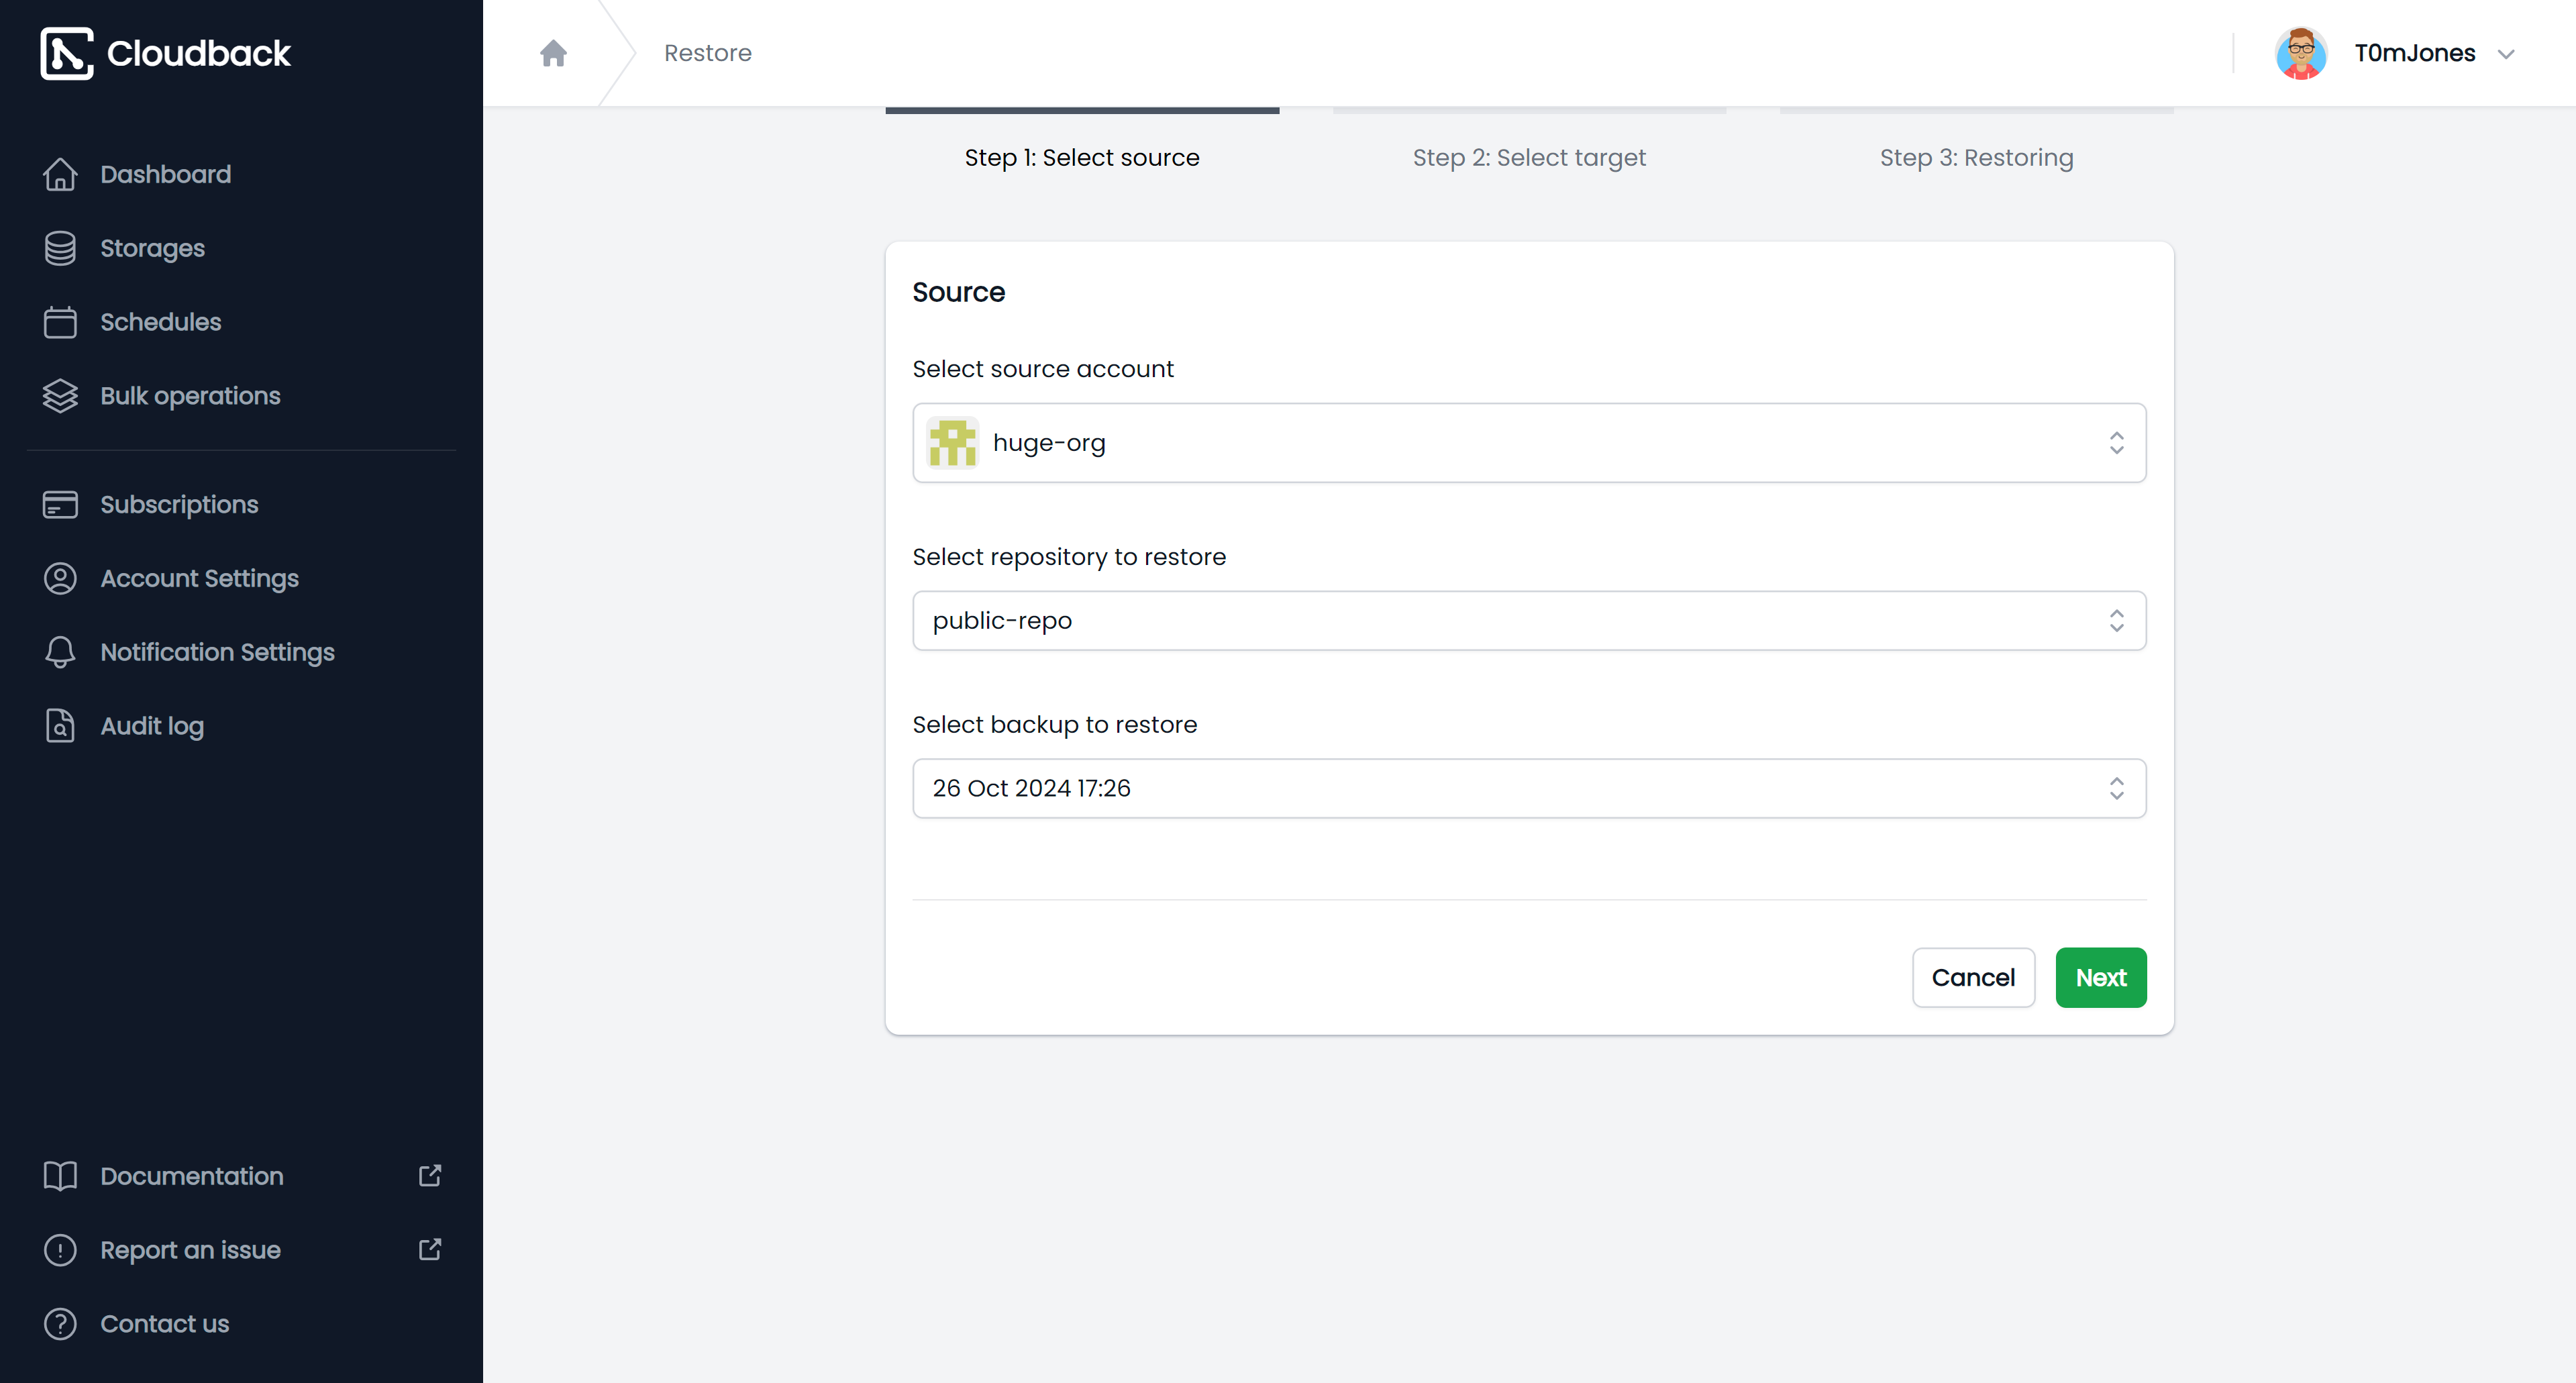This screenshot has width=2576, height=1383.
Task: Click the Audit log document icon
Action: click(x=60, y=726)
